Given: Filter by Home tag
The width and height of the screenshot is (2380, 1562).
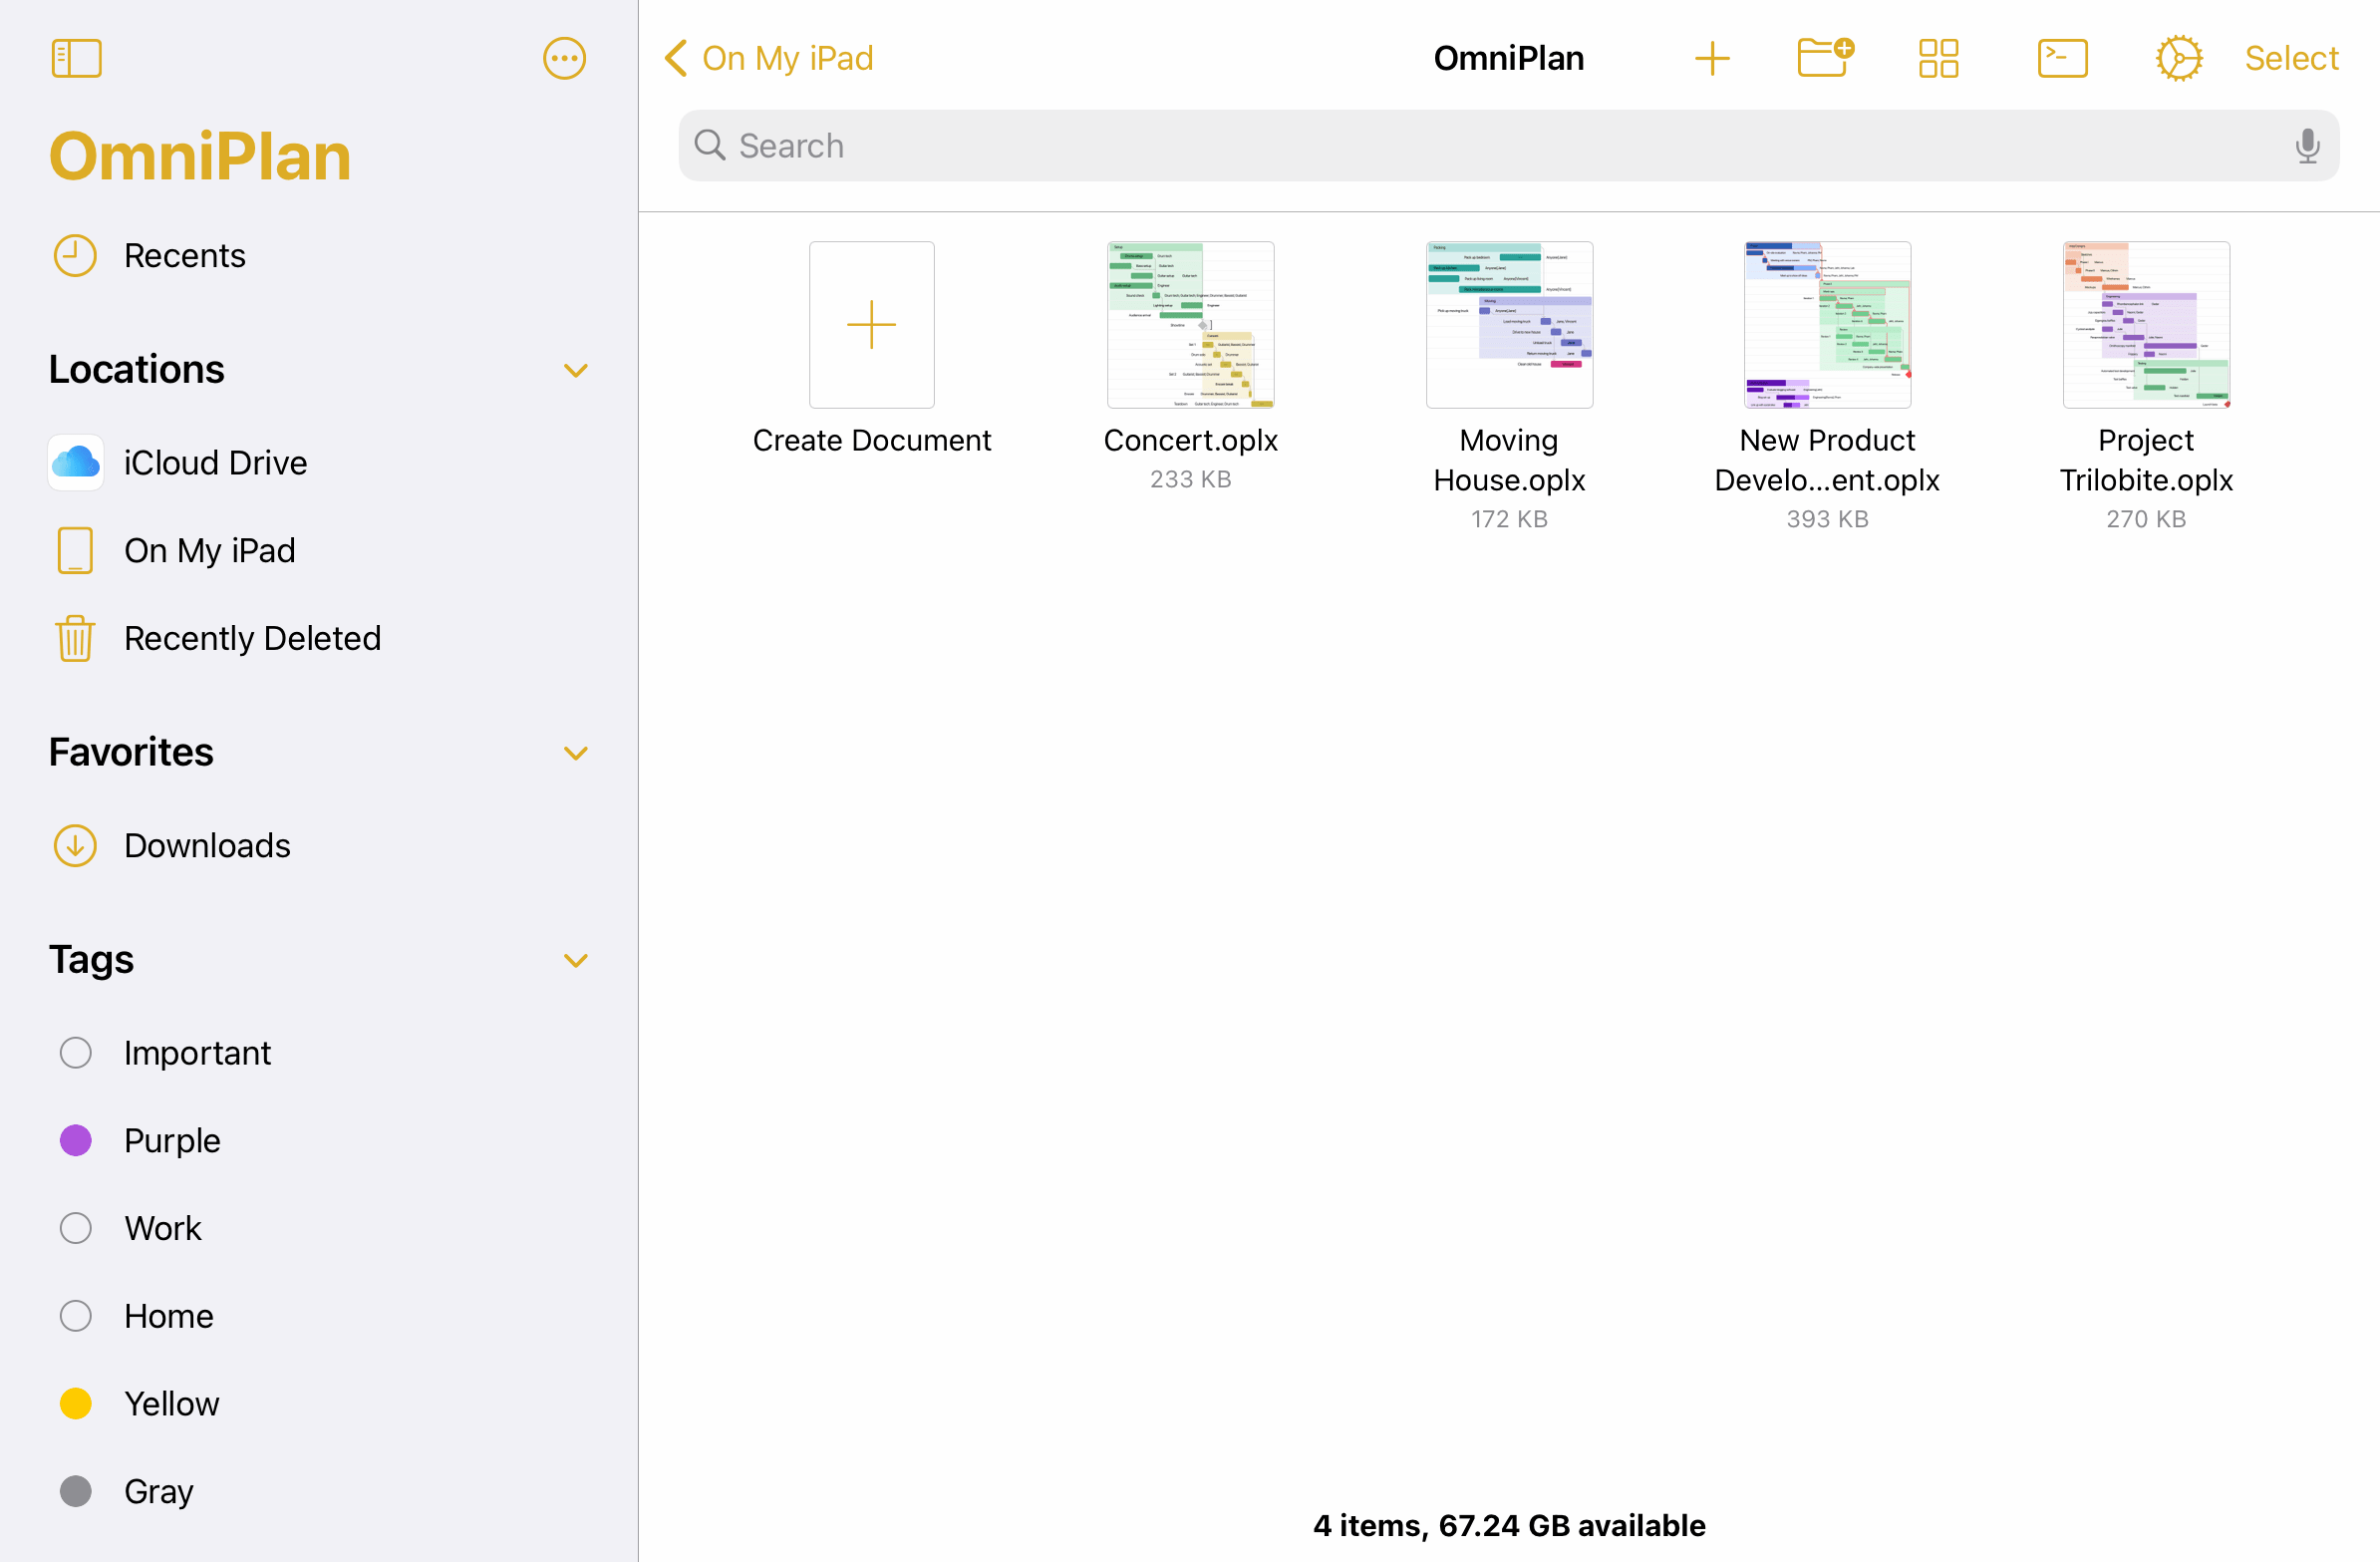Looking at the screenshot, I should [318, 1316].
